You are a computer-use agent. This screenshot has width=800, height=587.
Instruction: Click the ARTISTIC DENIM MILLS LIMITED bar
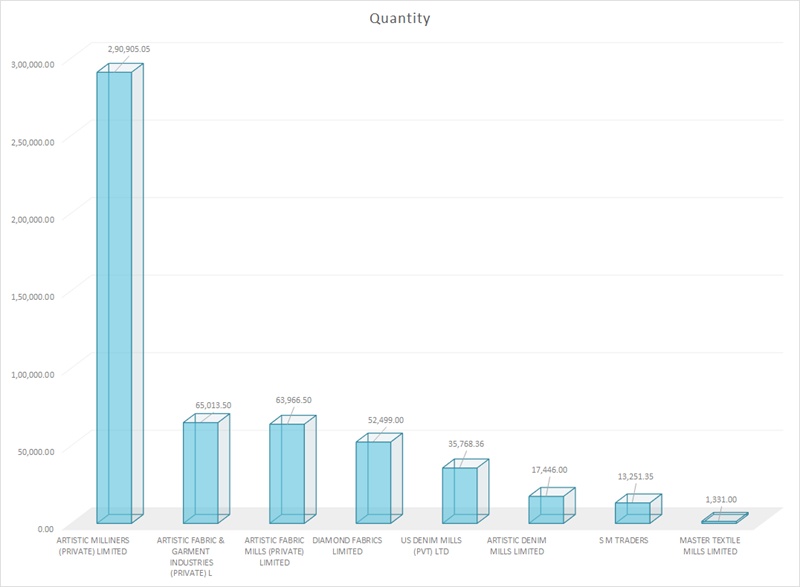(x=552, y=505)
